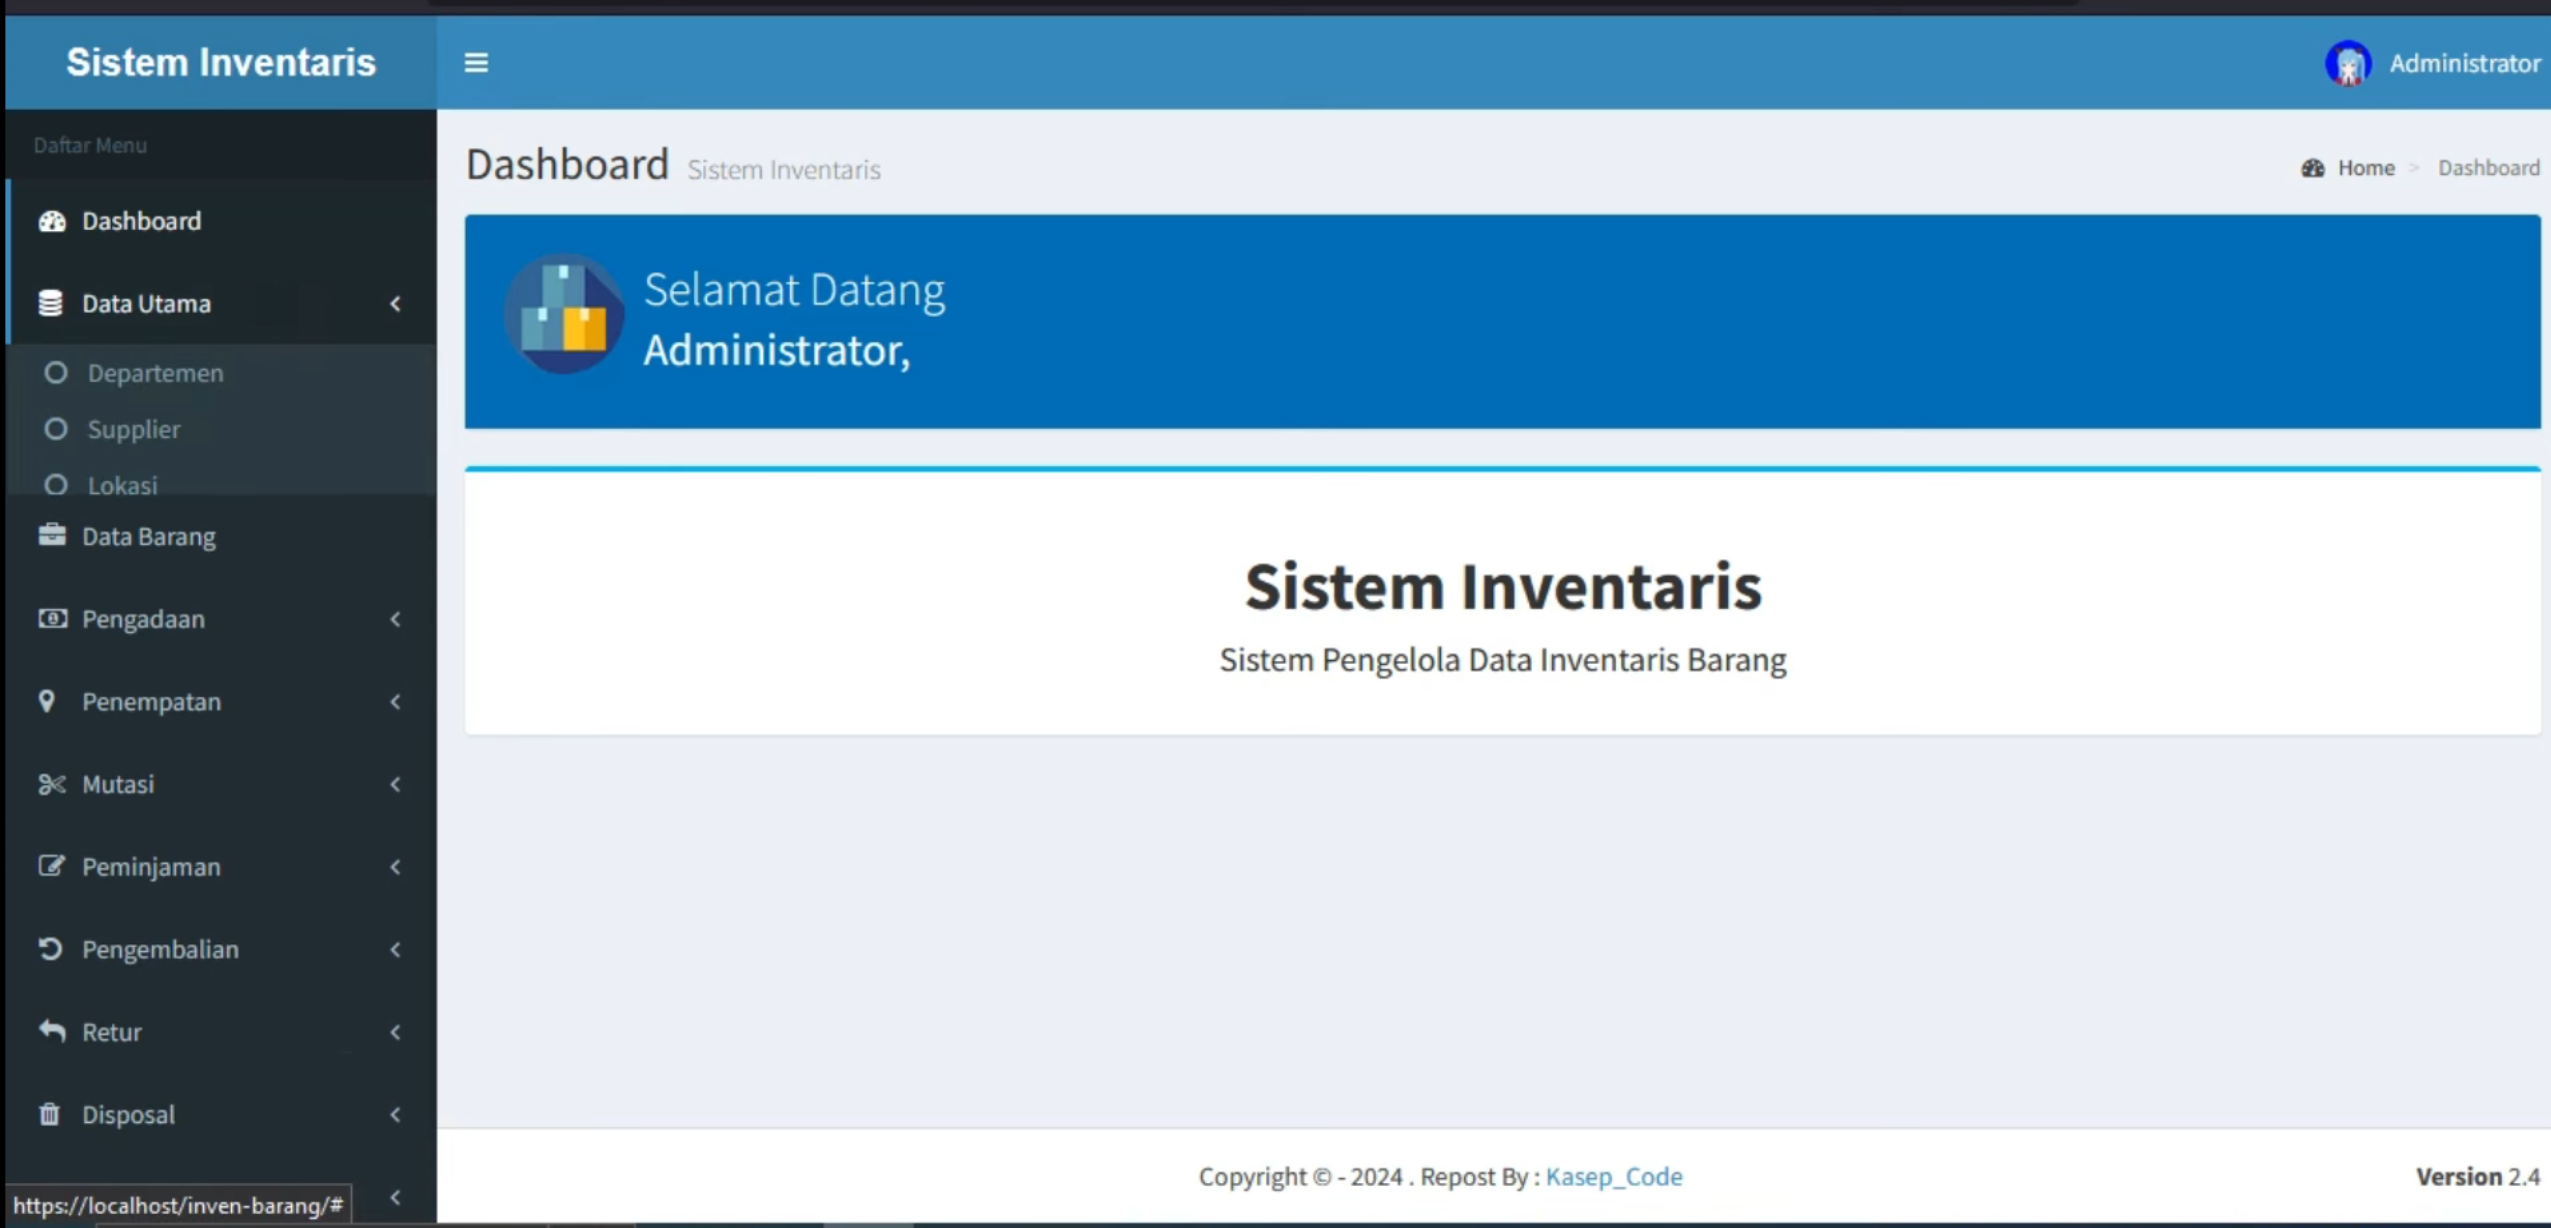Open the Data Utama menu
Viewport: 2551px width, 1228px height.
pos(221,303)
